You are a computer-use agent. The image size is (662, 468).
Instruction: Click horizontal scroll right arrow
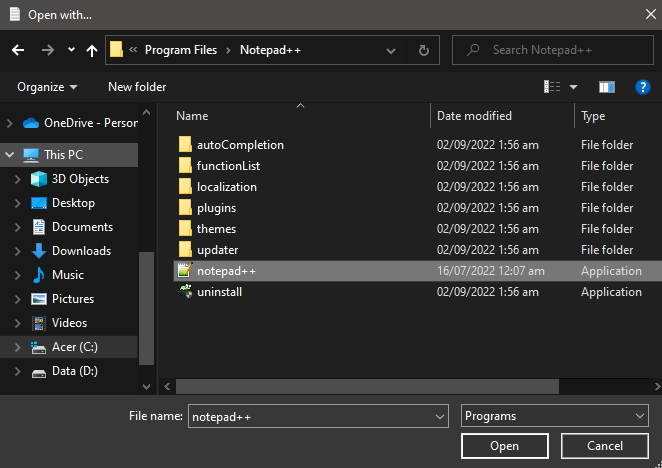click(x=657, y=386)
